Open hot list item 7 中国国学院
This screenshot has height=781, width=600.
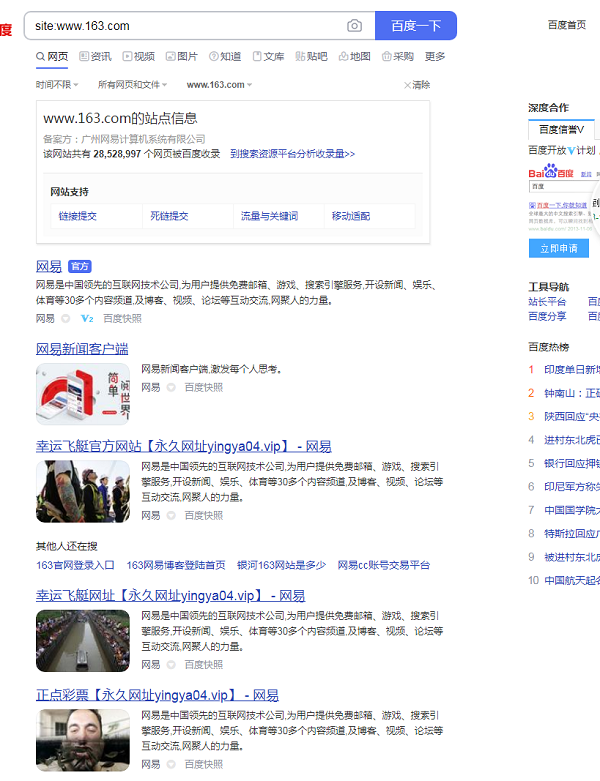(x=572, y=510)
